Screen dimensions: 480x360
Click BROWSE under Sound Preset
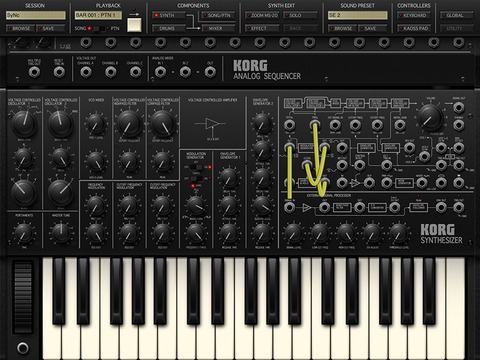[x=342, y=28]
